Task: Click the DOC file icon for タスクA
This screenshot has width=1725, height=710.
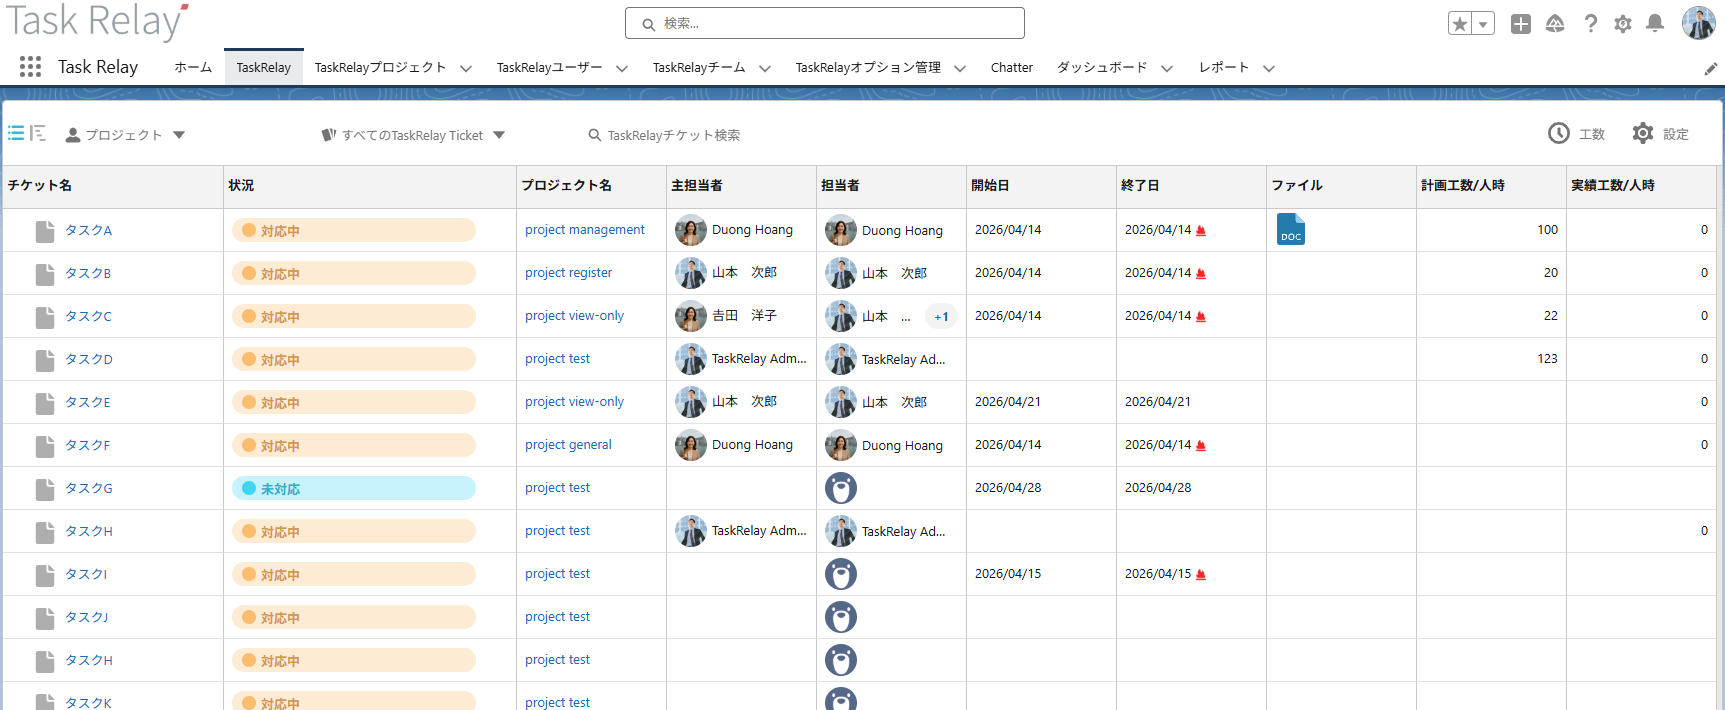Action: [1291, 229]
